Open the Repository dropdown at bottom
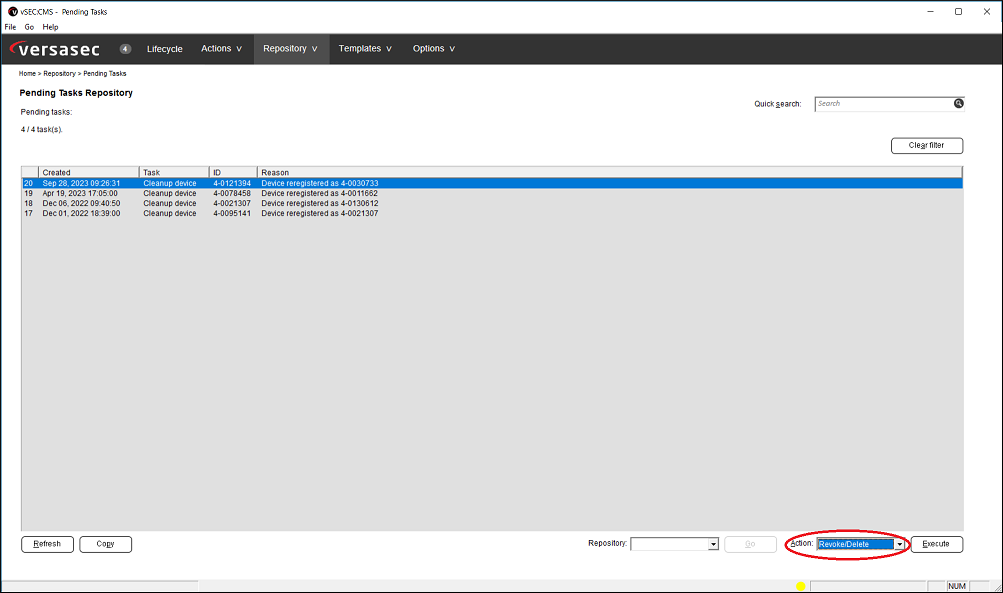This screenshot has width=1003, height=593. click(674, 544)
